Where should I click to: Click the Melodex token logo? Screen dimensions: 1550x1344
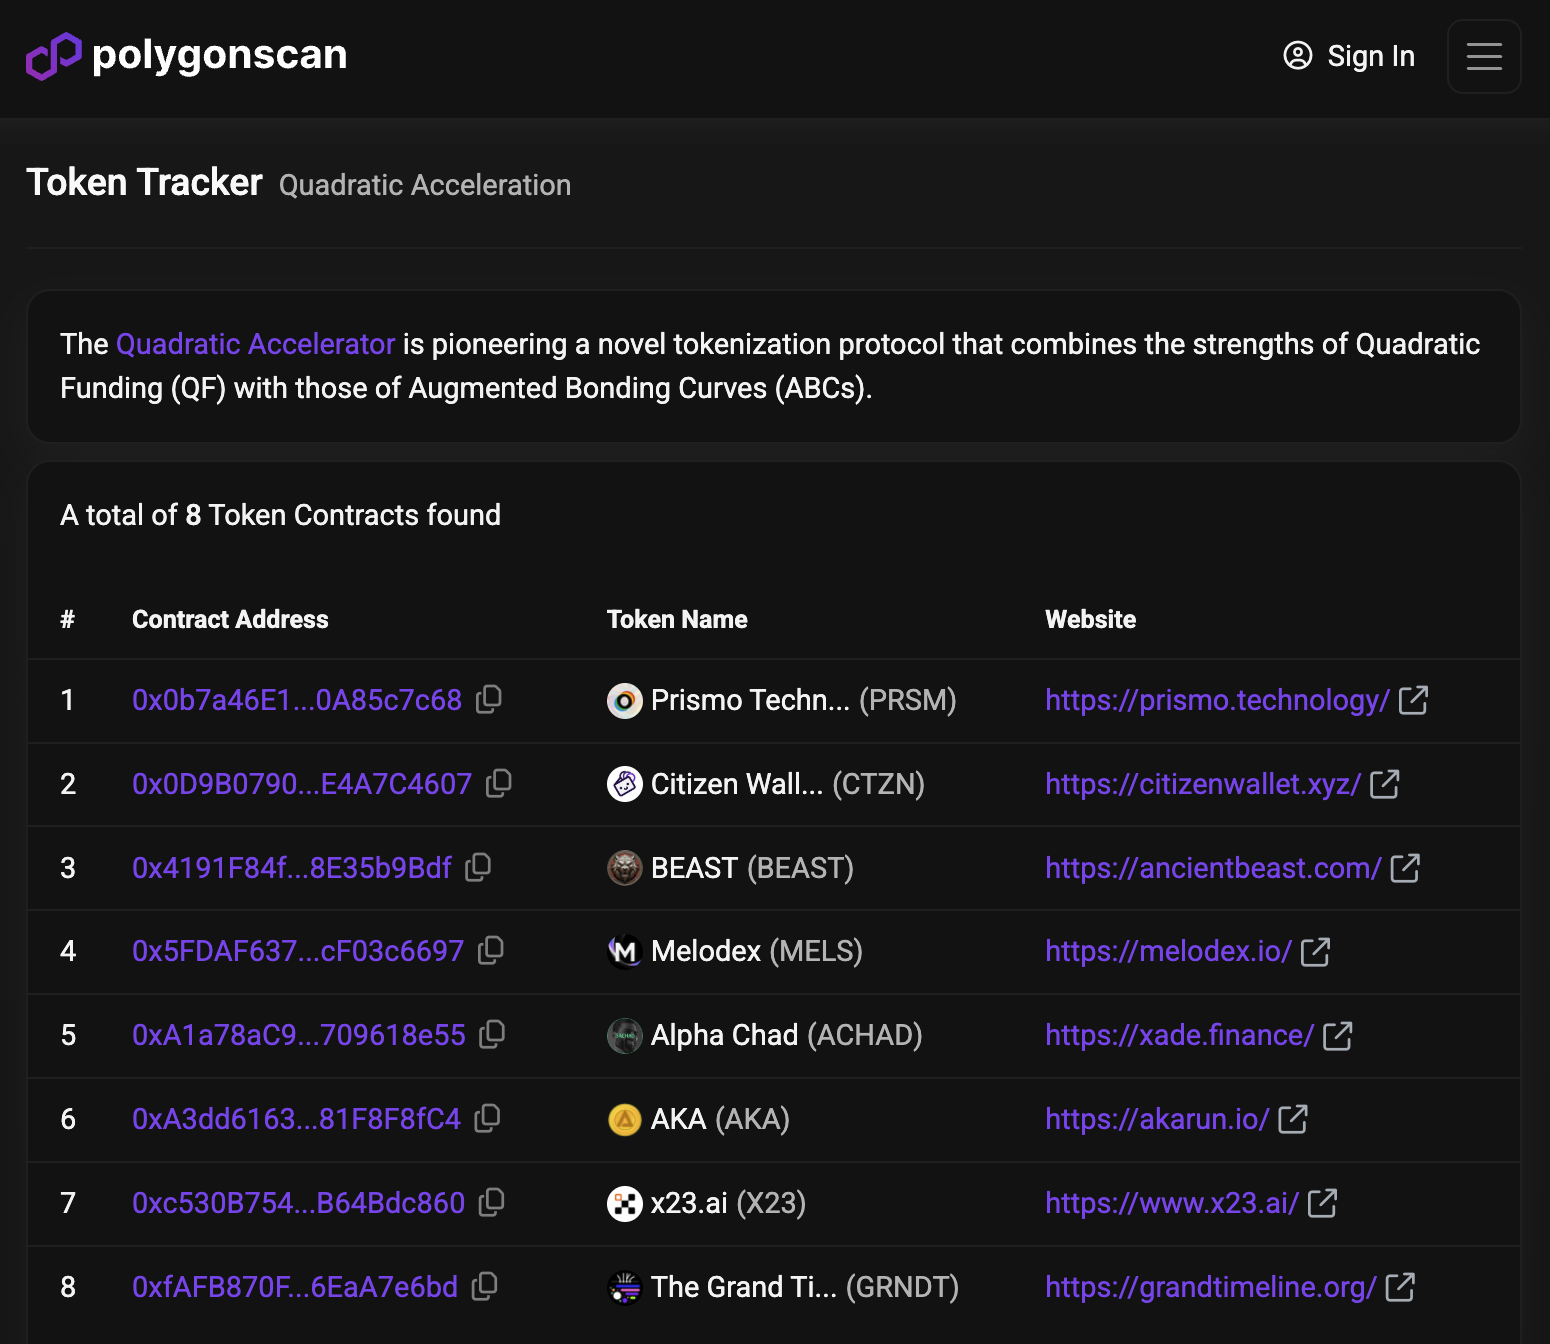coord(625,952)
